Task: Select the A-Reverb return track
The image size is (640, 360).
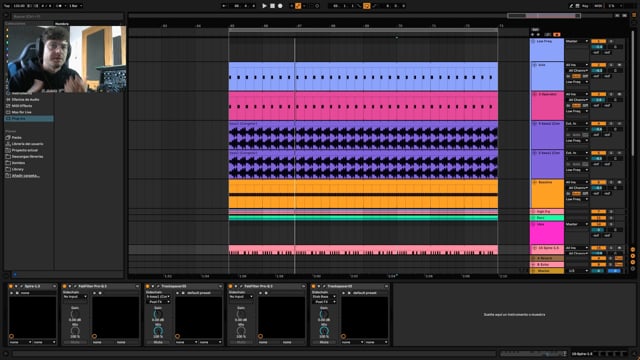Action: point(544,258)
